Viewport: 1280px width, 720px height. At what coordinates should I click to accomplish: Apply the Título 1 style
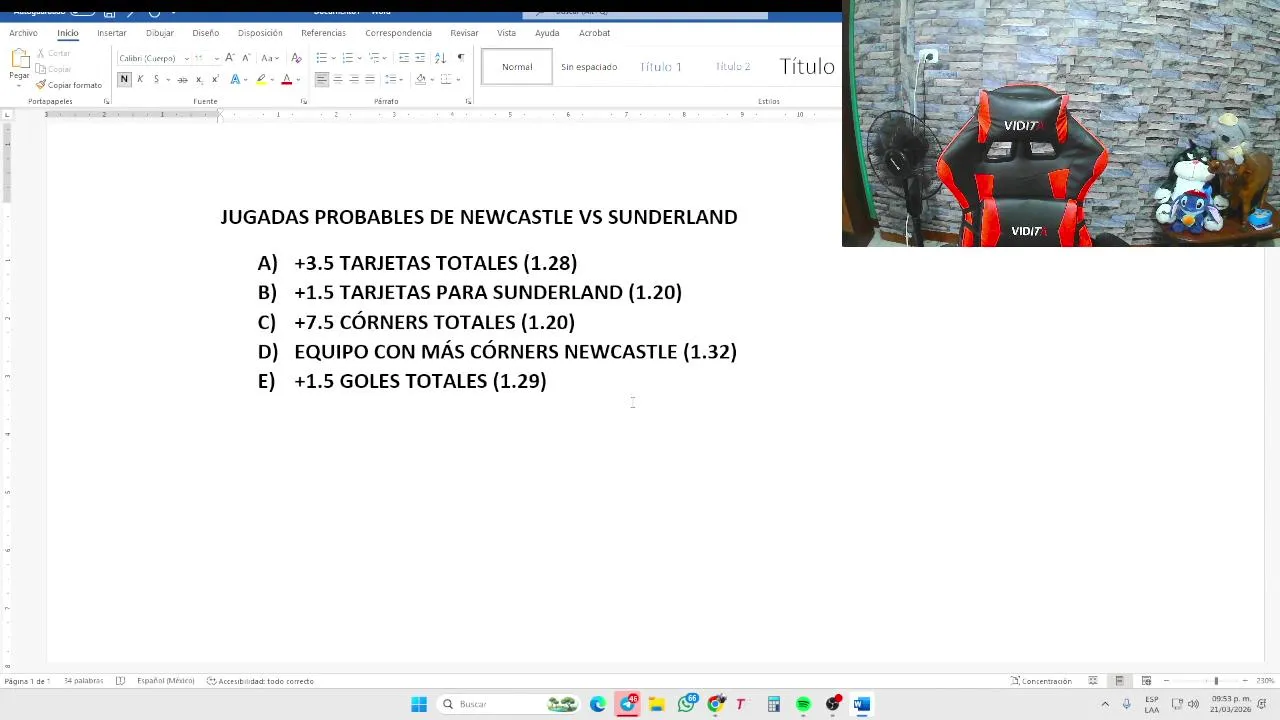click(660, 67)
